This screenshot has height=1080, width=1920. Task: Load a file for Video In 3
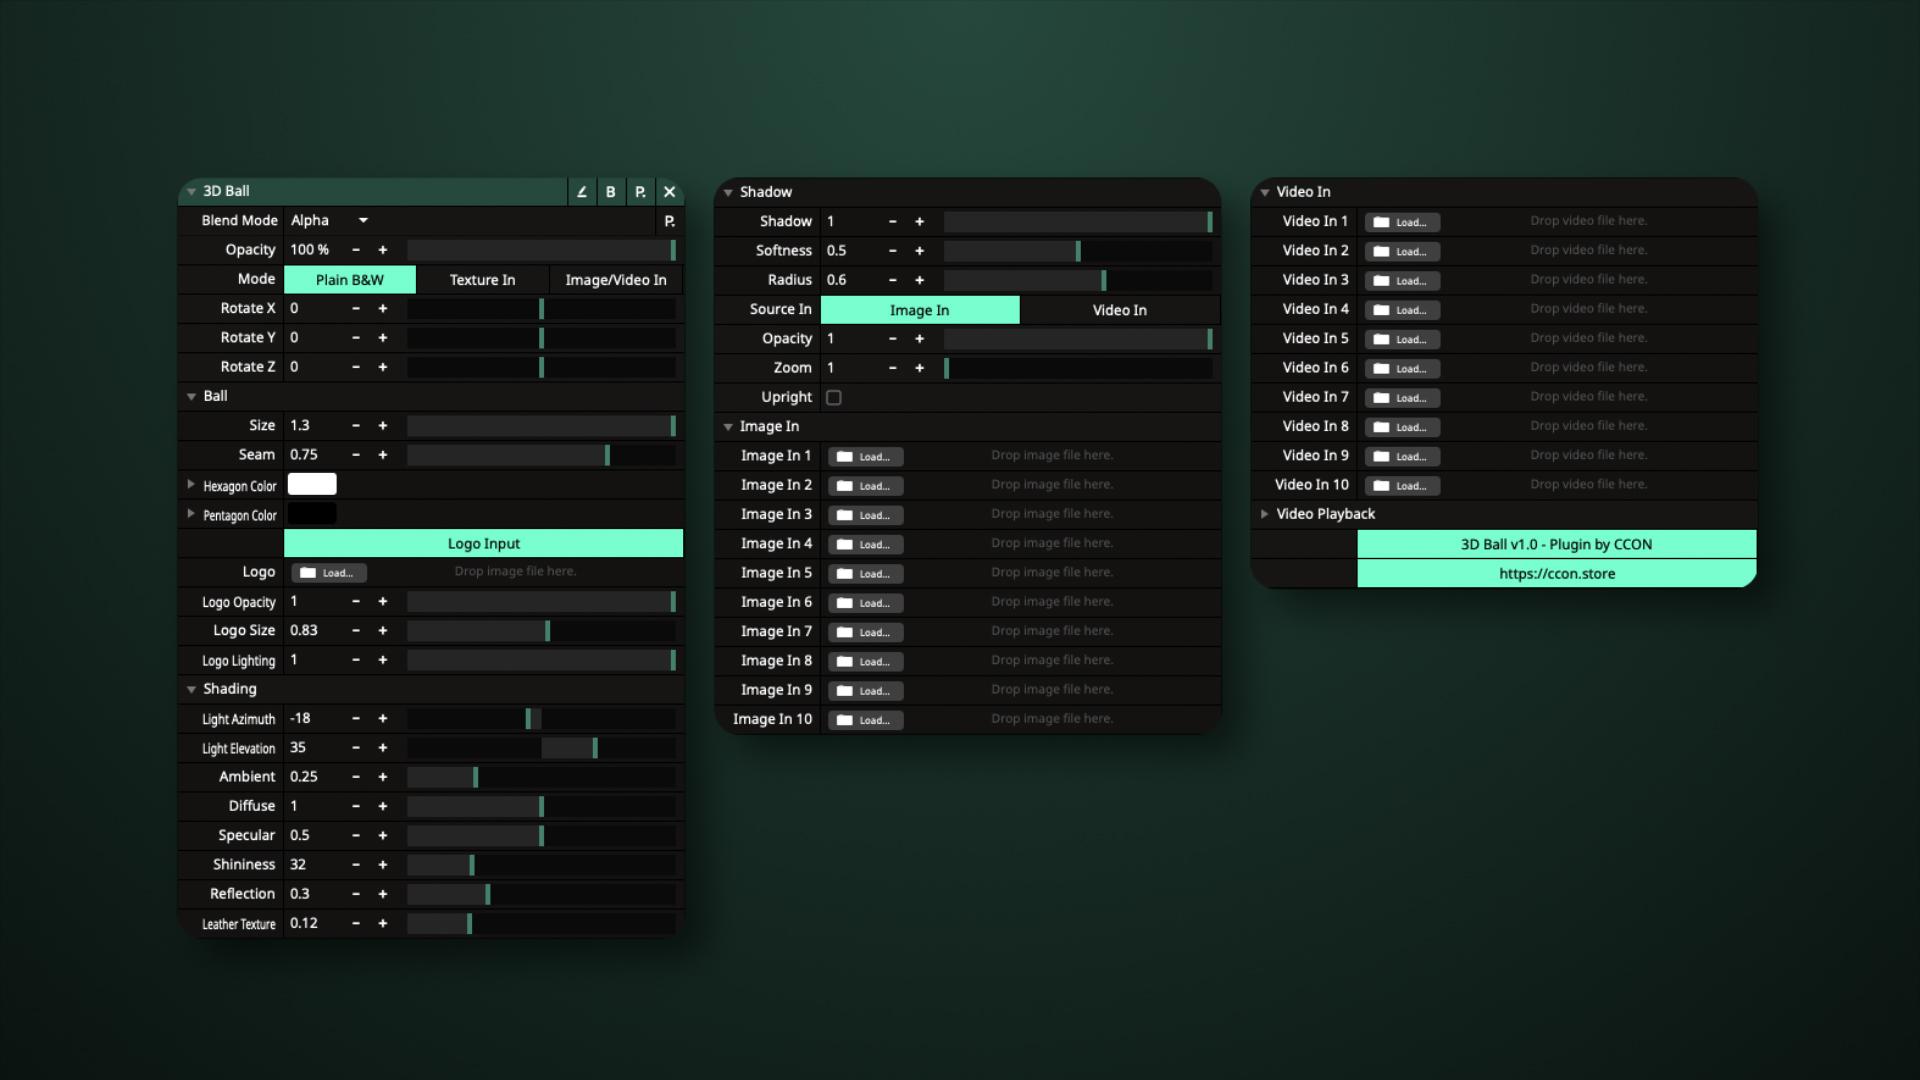[x=1403, y=281]
